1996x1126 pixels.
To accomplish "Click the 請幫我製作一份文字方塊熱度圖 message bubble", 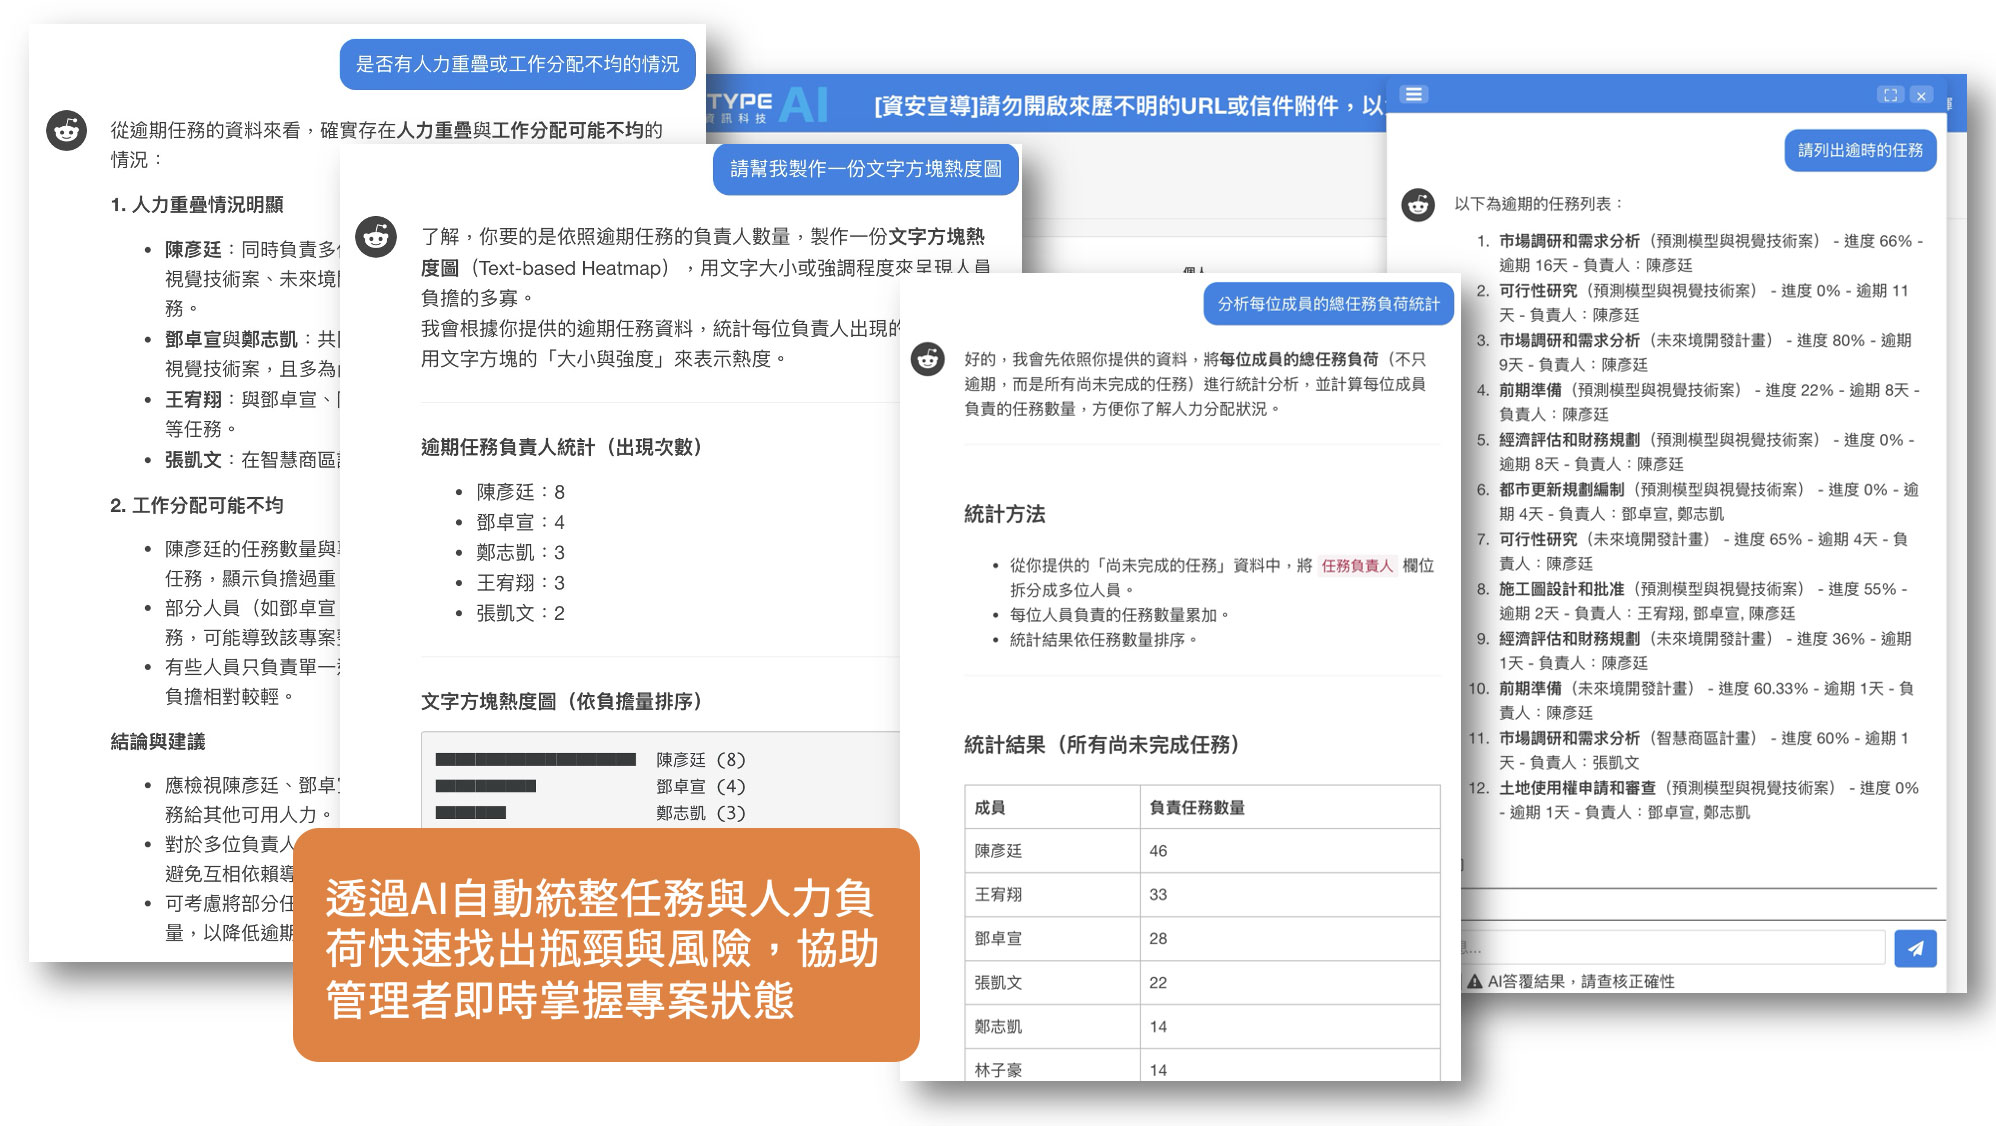I will pos(865,168).
